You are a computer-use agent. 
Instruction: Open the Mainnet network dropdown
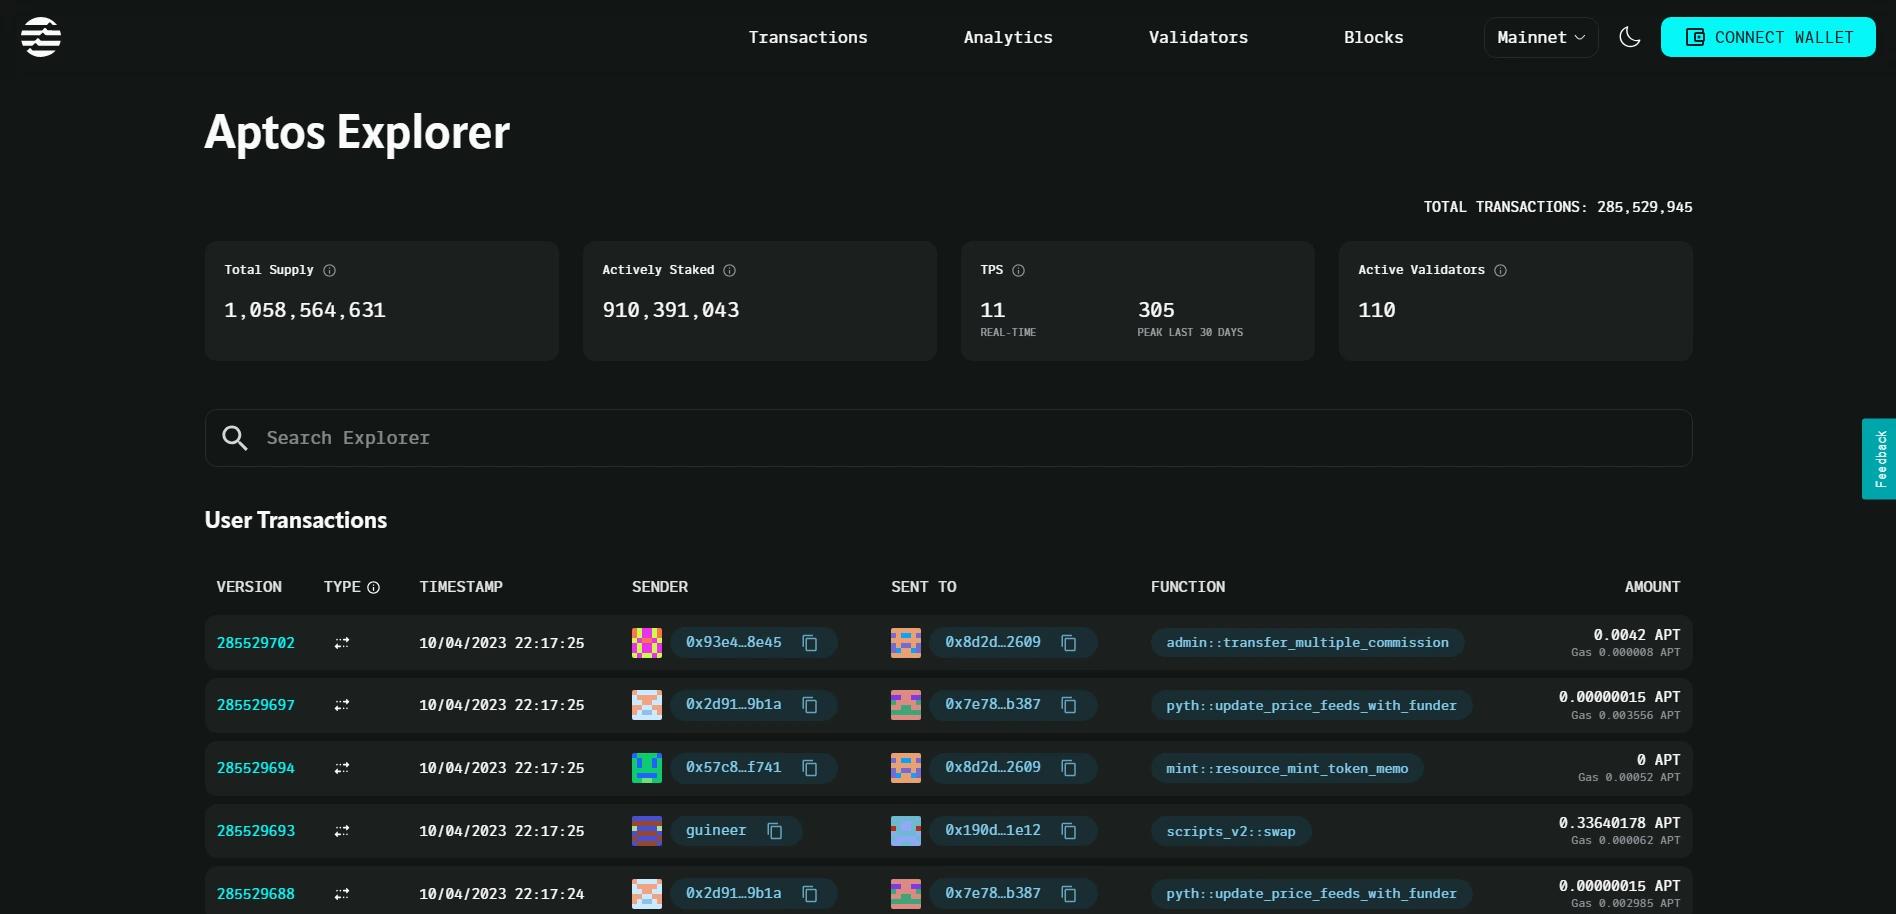1541,37
